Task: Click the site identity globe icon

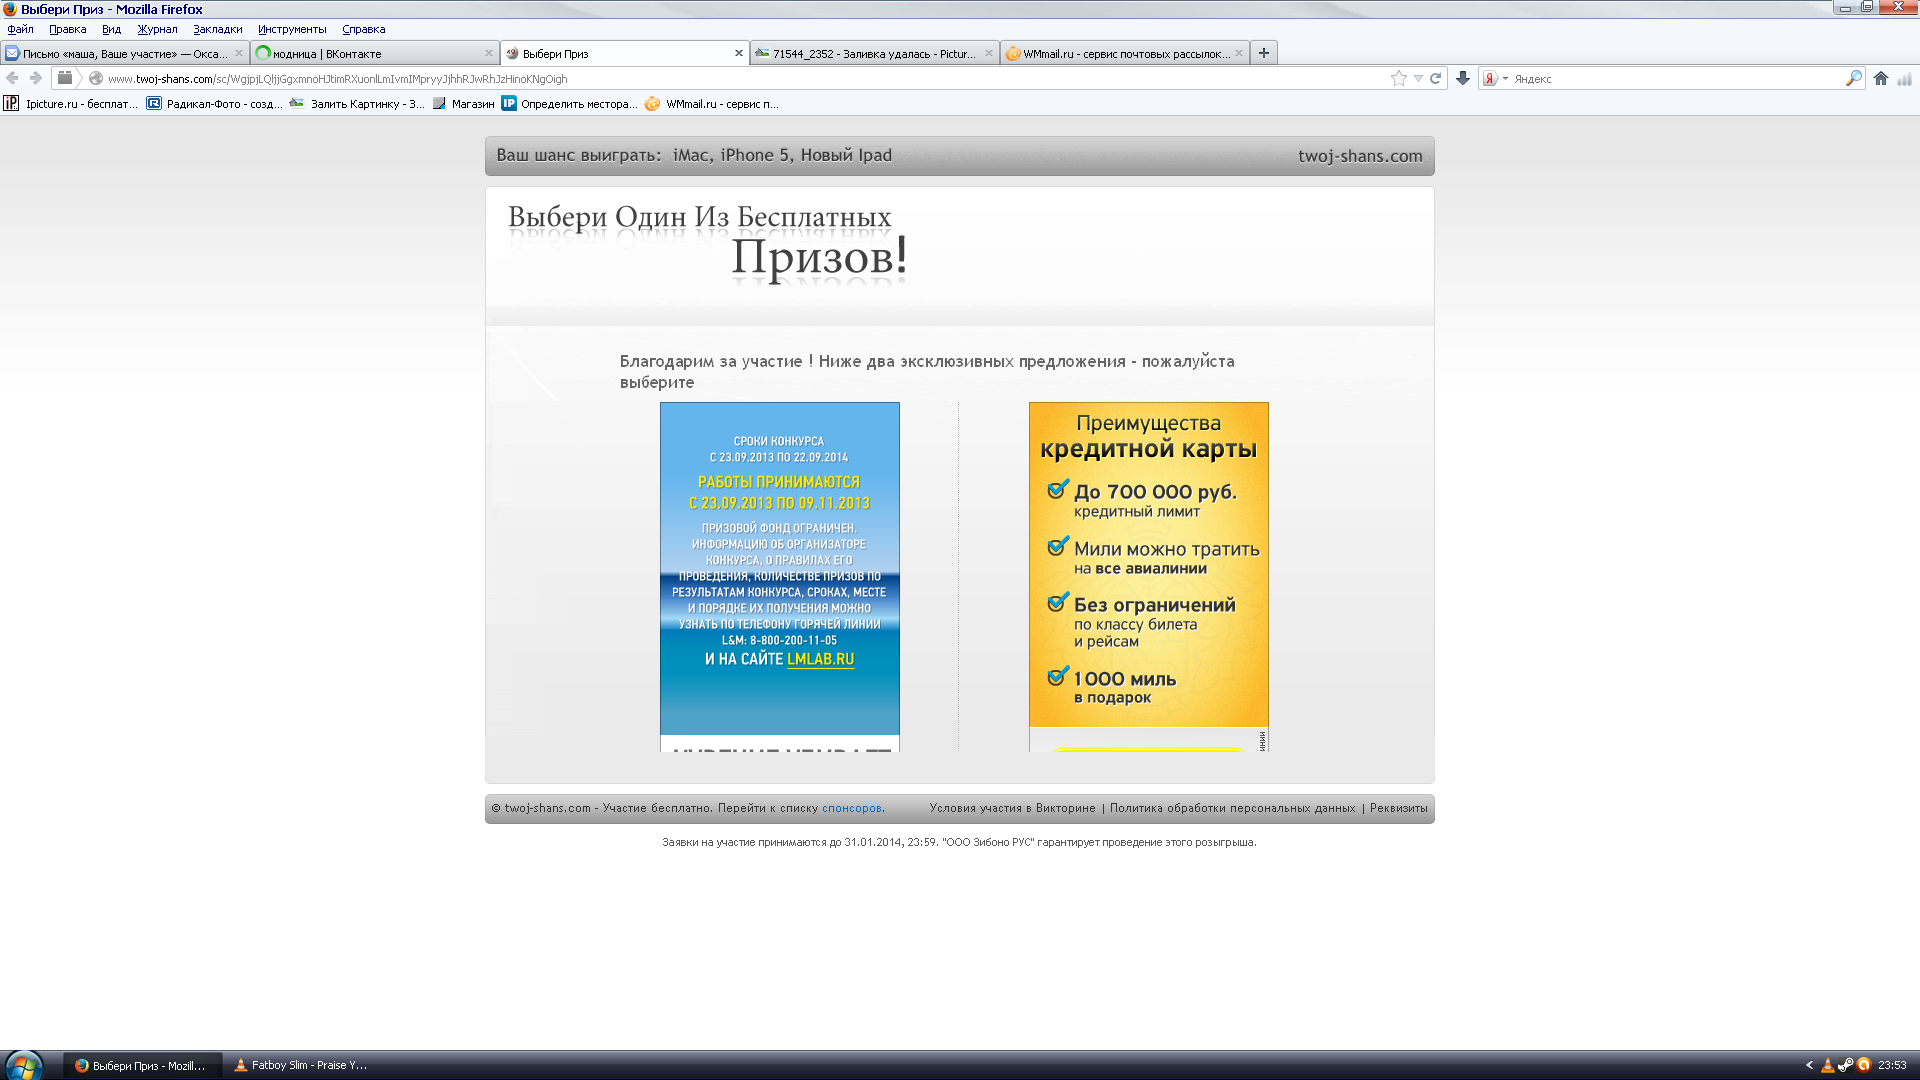Action: (96, 78)
